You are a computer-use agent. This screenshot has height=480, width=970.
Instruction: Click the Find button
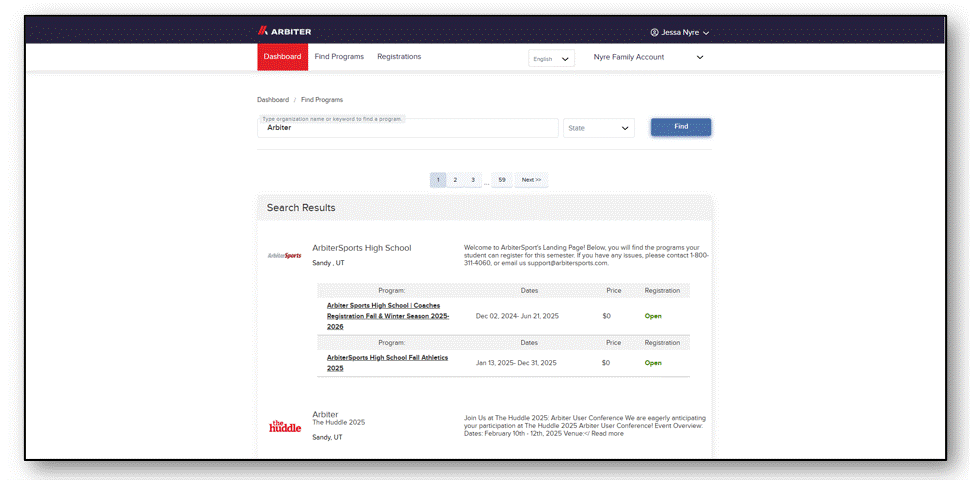[681, 127]
